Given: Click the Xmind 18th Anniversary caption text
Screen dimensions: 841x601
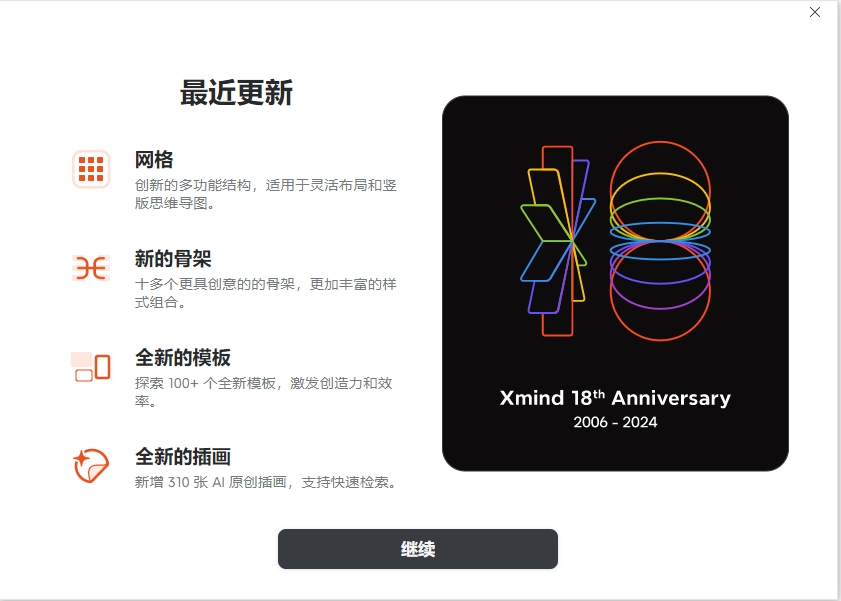Looking at the screenshot, I should (x=615, y=398).
